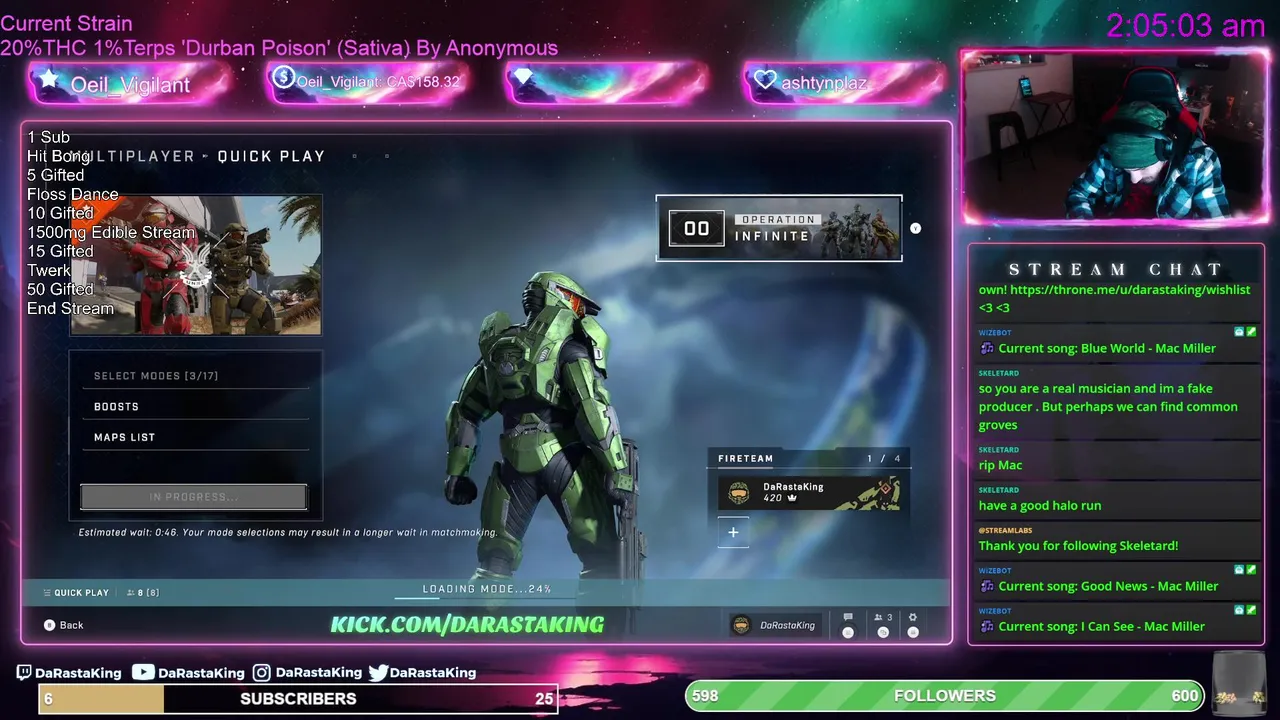Click the Twitter bird icon
Viewport: 1280px width, 720px height.
(378, 673)
